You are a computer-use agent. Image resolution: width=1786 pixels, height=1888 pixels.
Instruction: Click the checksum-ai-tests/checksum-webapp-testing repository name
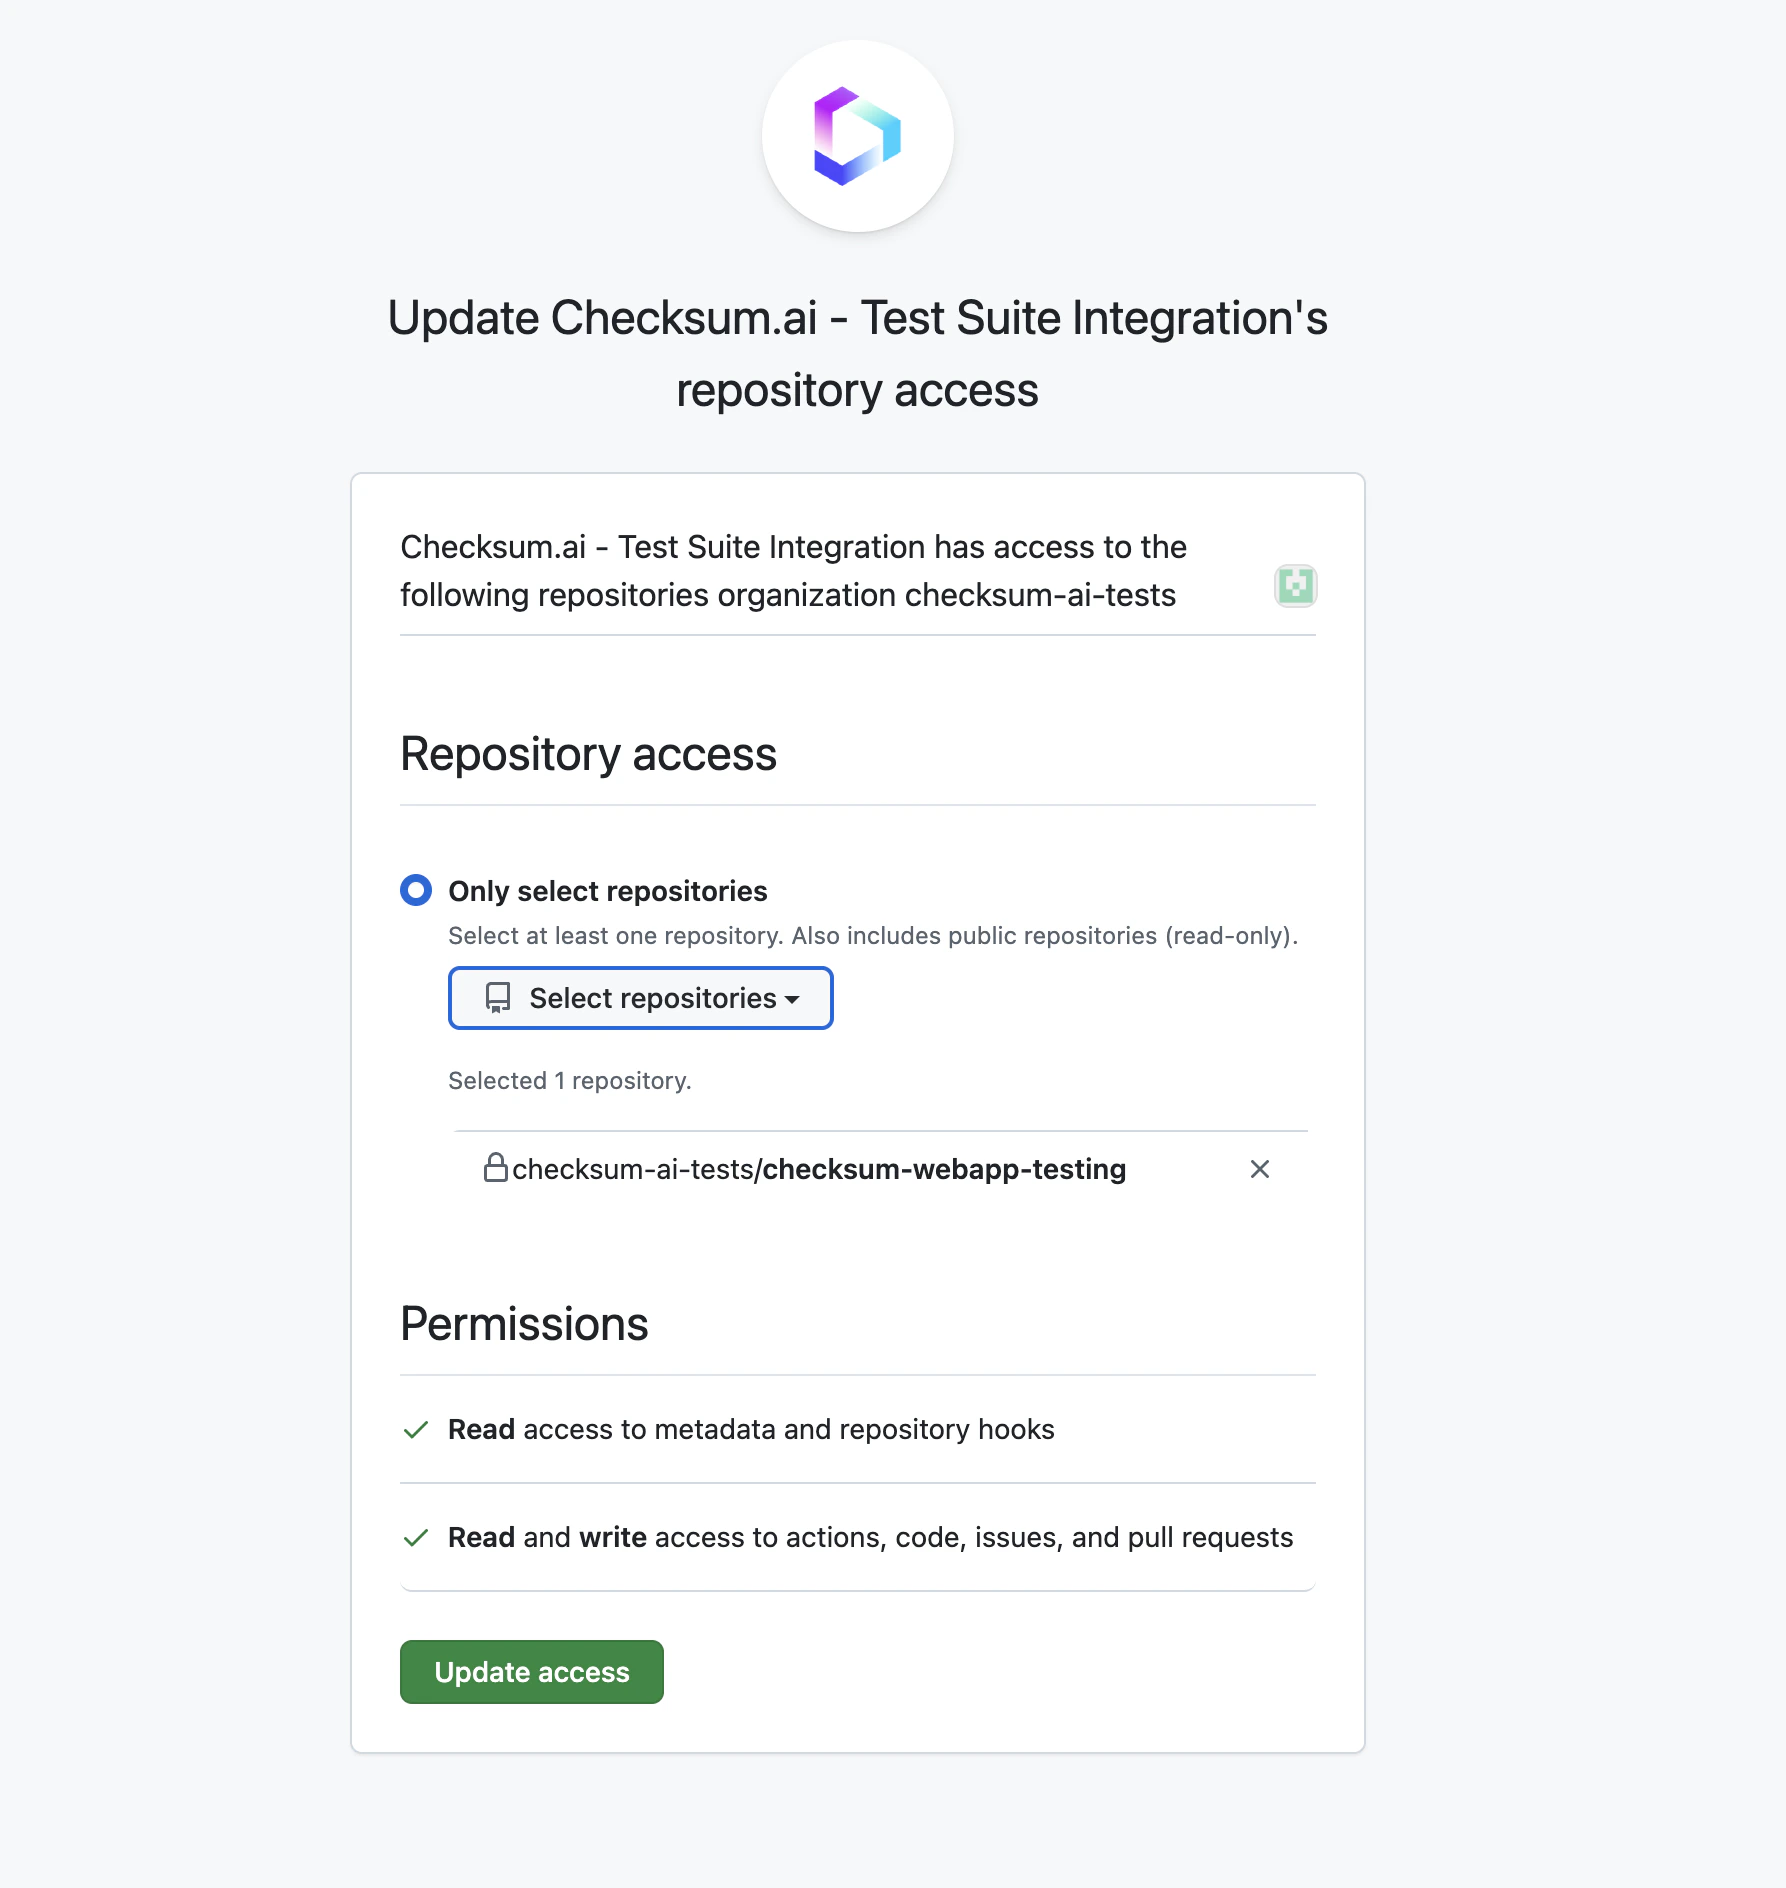click(x=818, y=1168)
